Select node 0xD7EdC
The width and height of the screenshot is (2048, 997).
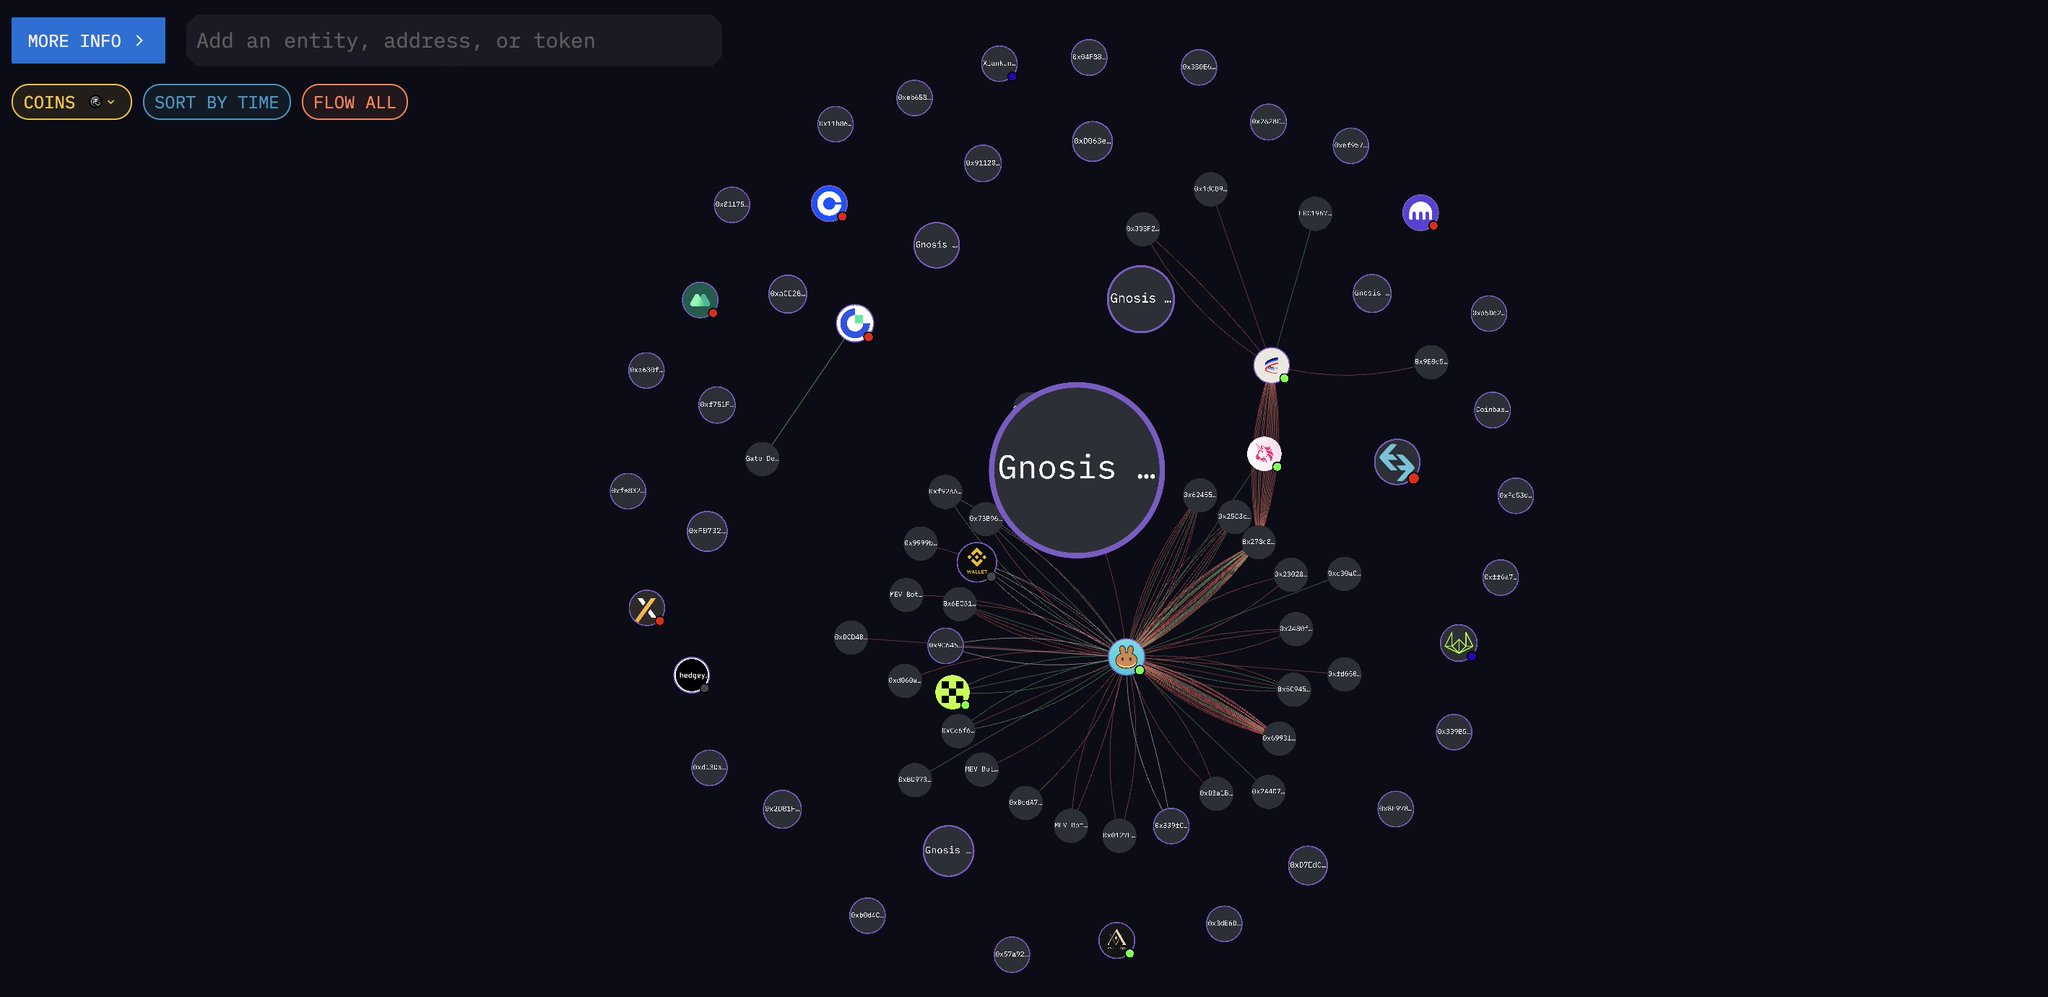1308,865
